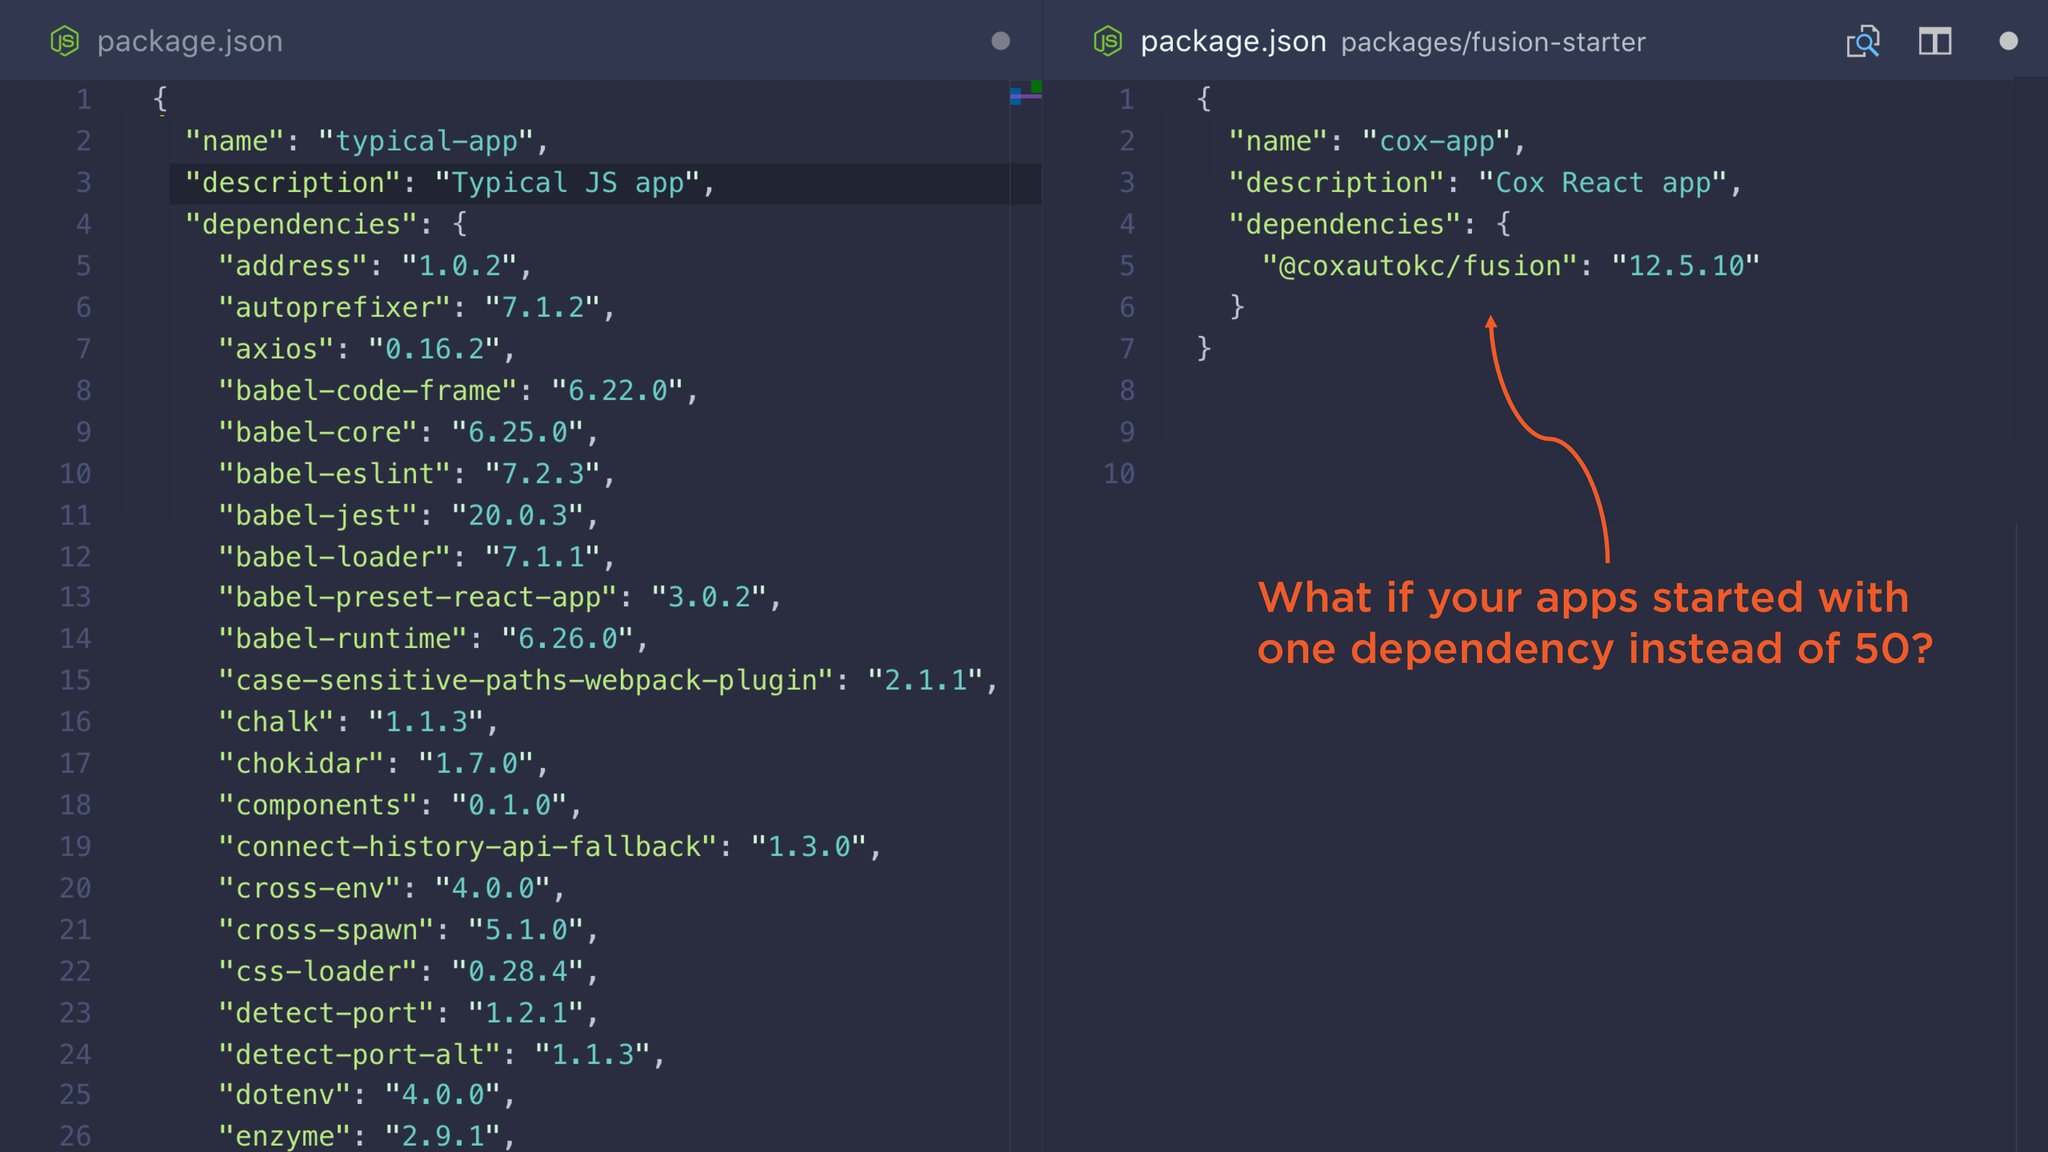This screenshot has width=2048, height=1152.
Task: Click the unsaved dot on right package.json tab
Action: [x=2008, y=41]
